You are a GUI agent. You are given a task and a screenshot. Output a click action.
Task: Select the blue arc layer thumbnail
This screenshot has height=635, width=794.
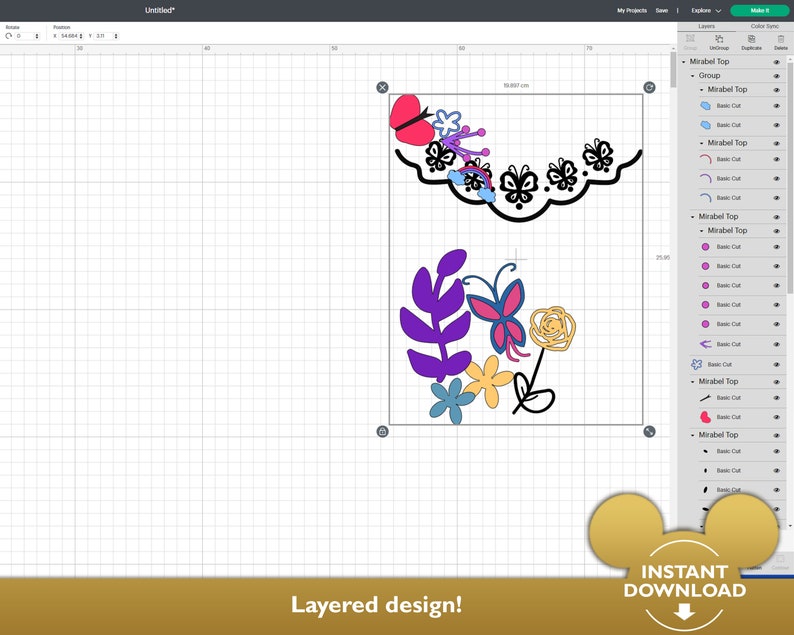(x=705, y=198)
